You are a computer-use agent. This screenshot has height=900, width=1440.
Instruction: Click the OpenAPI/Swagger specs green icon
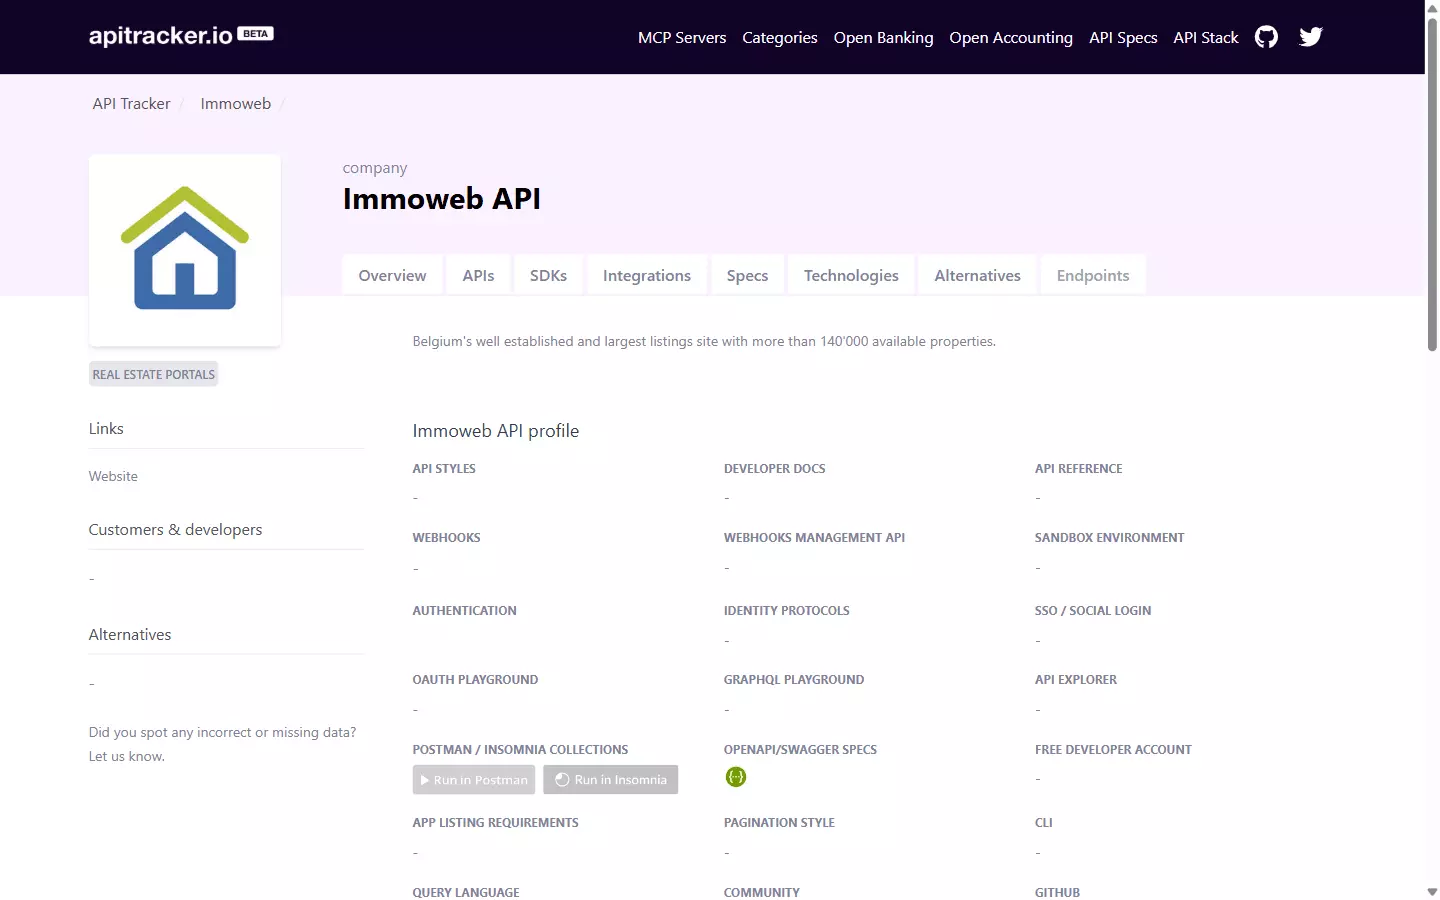pyautogui.click(x=736, y=777)
